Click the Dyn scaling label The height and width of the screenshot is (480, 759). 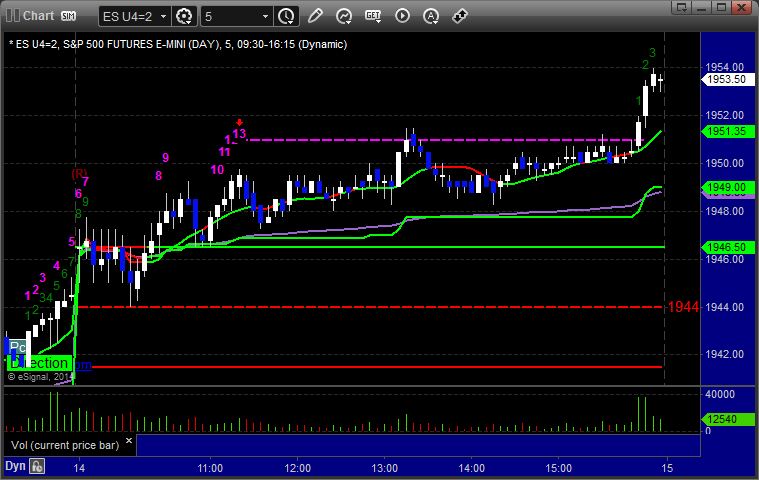[x=15, y=466]
